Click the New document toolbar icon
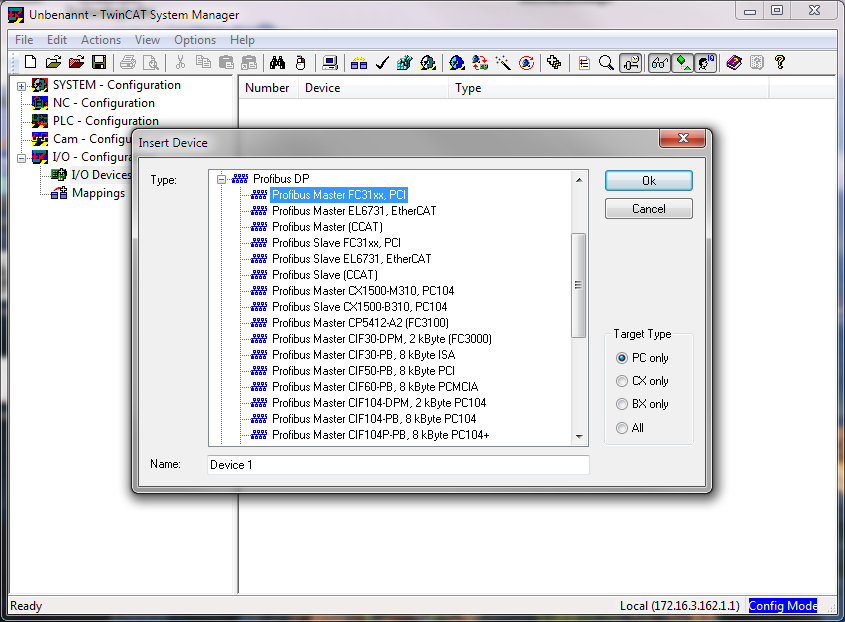This screenshot has width=845, height=622. pos(31,63)
